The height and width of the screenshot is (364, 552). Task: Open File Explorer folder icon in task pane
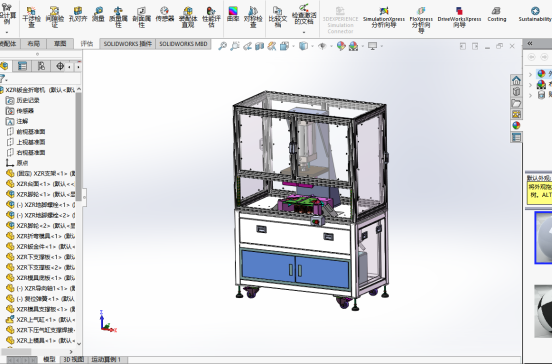click(x=516, y=103)
